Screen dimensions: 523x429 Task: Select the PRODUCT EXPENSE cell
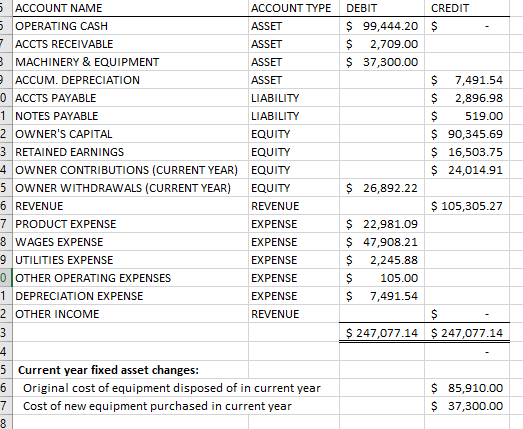(x=130, y=224)
